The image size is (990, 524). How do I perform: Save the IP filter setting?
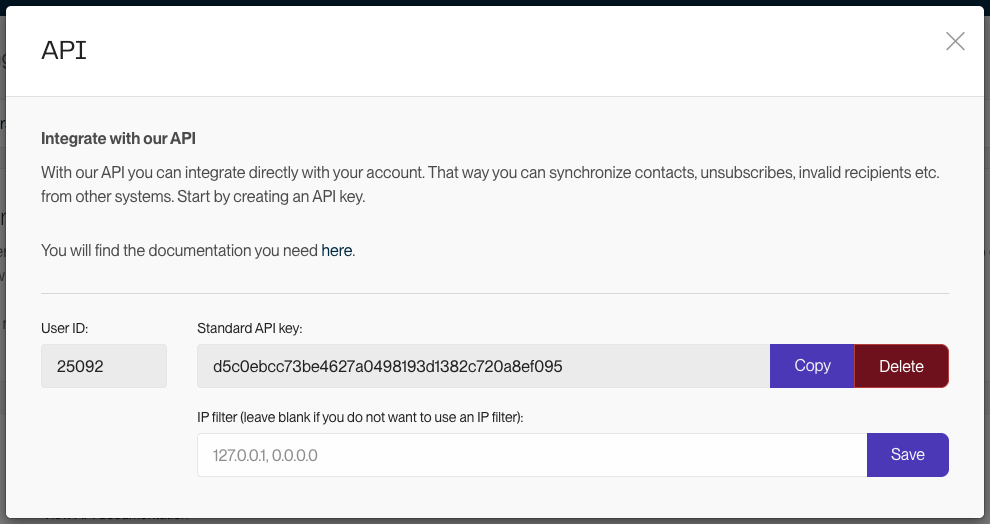coord(908,455)
